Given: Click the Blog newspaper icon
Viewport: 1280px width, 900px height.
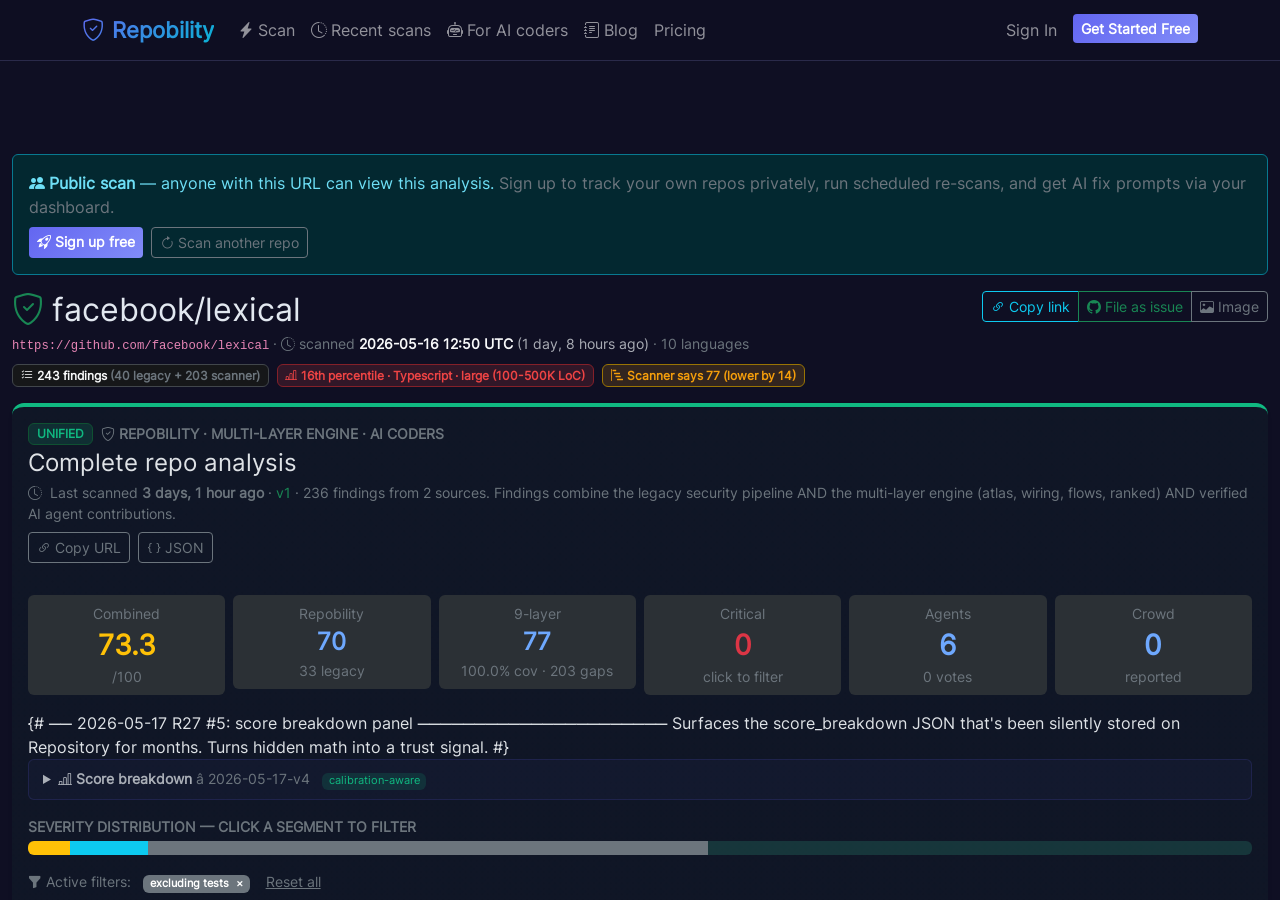Looking at the screenshot, I should point(592,30).
